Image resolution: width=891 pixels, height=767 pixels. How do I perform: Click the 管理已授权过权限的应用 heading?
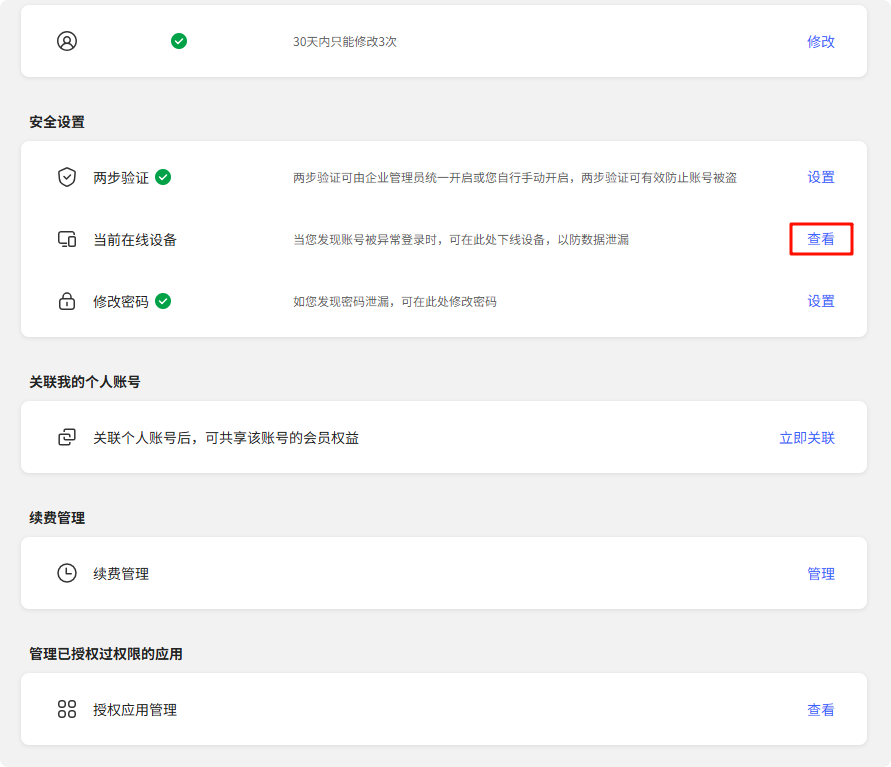point(106,654)
